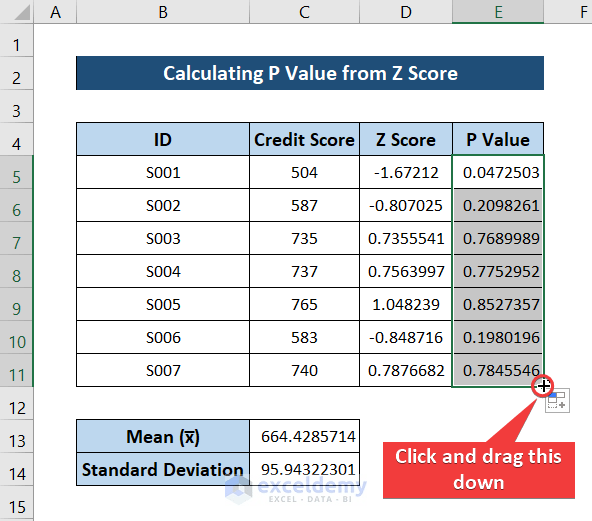This screenshot has height=521, width=592.
Task: Select P value cell 0.8527357
Action: 498,304
